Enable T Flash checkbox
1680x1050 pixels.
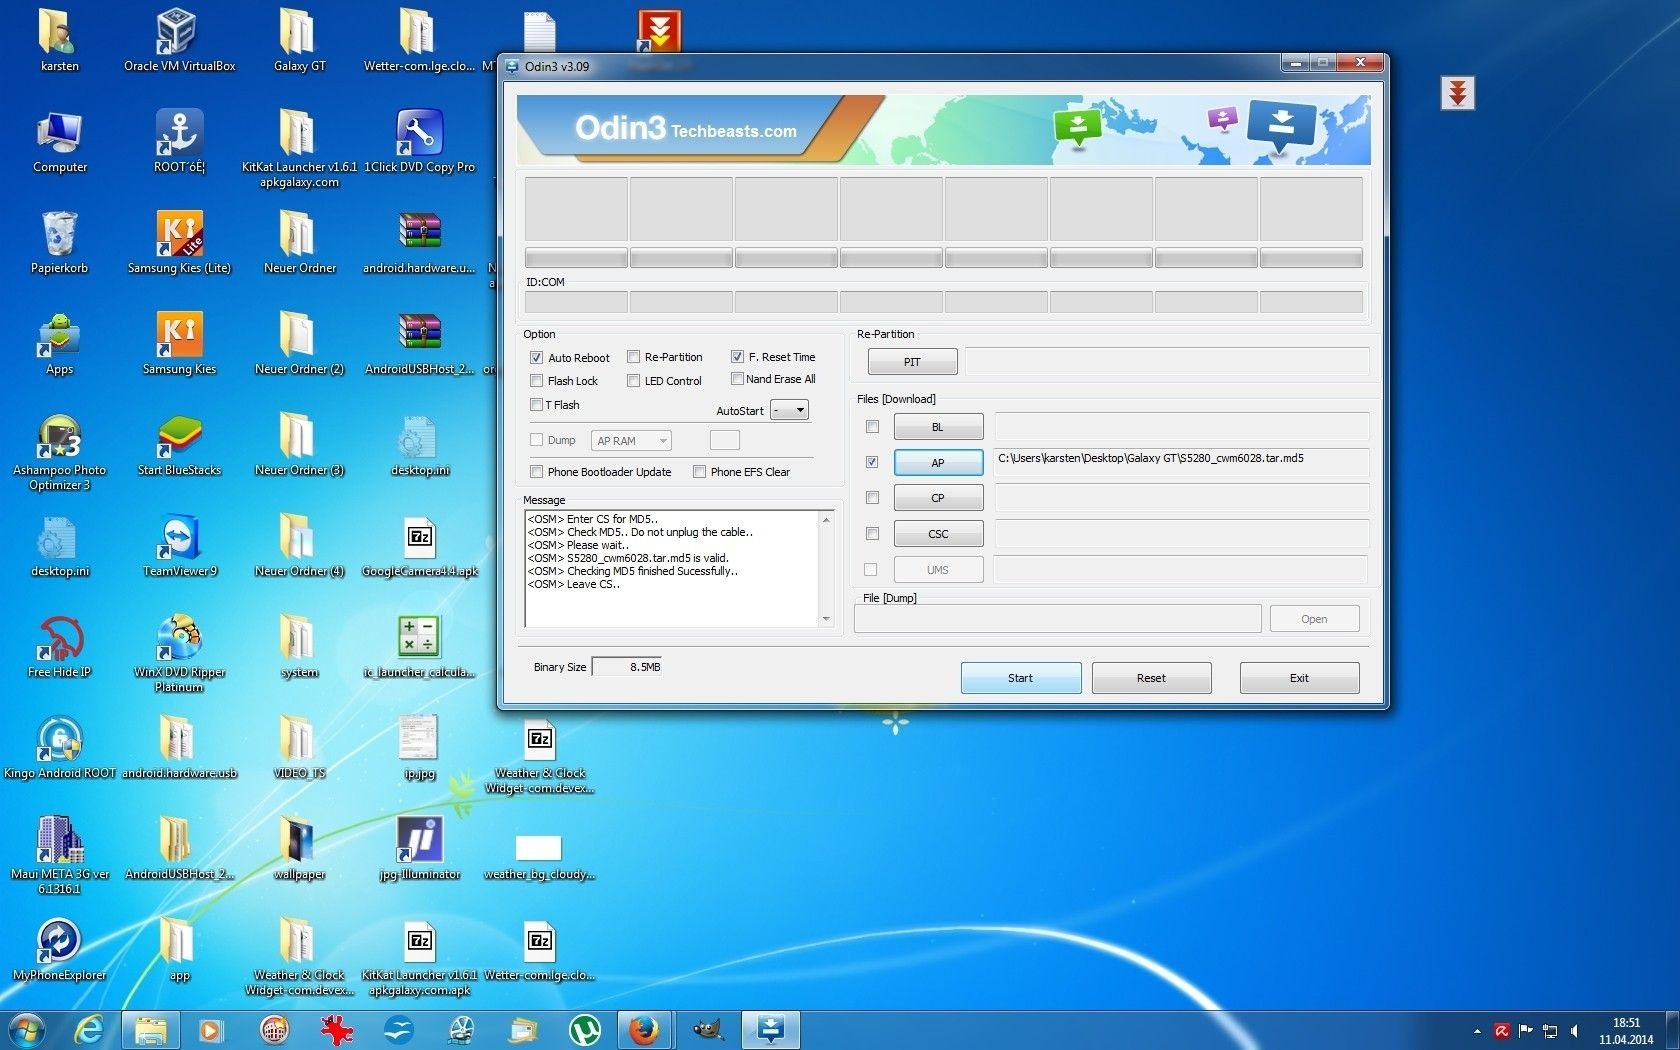click(x=536, y=404)
